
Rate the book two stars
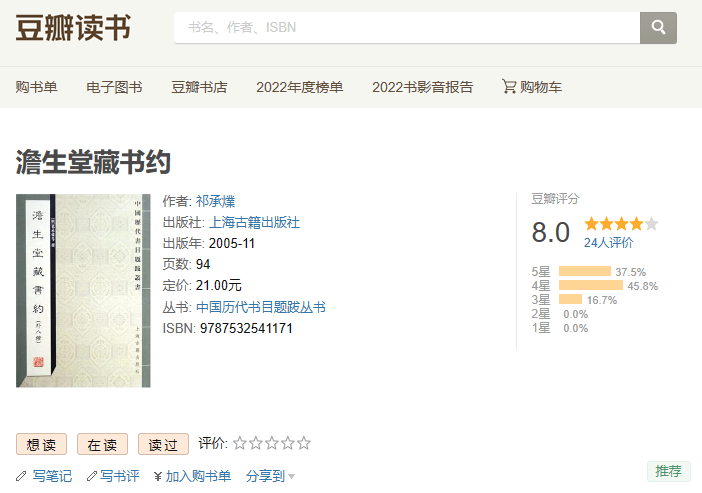pos(256,443)
